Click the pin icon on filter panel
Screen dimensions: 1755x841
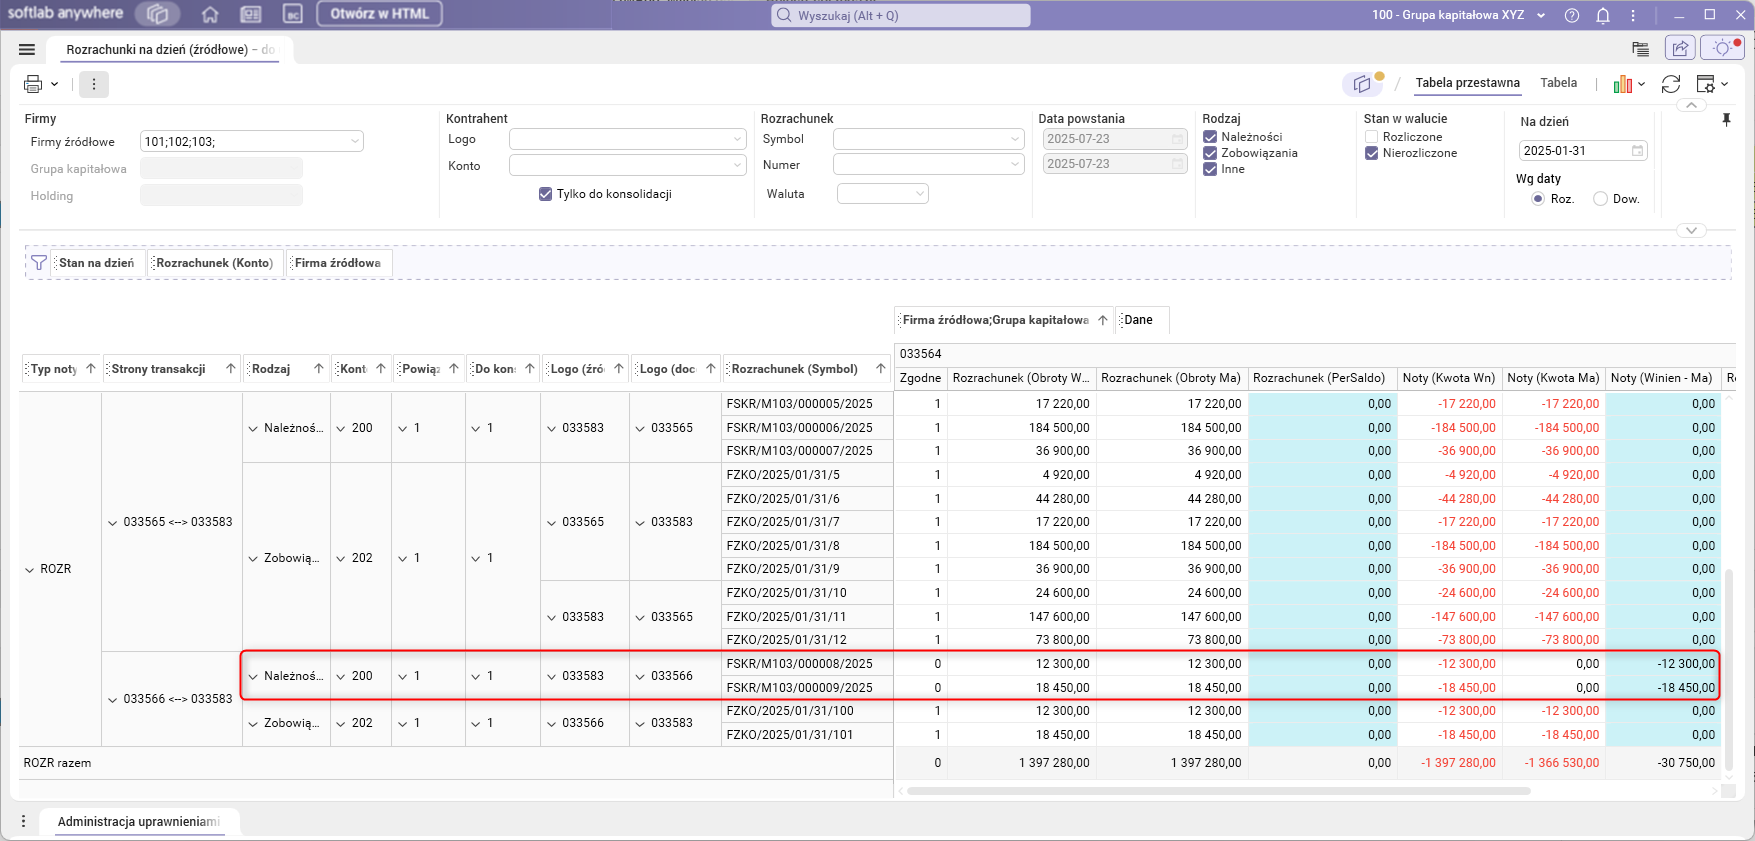(x=1726, y=120)
